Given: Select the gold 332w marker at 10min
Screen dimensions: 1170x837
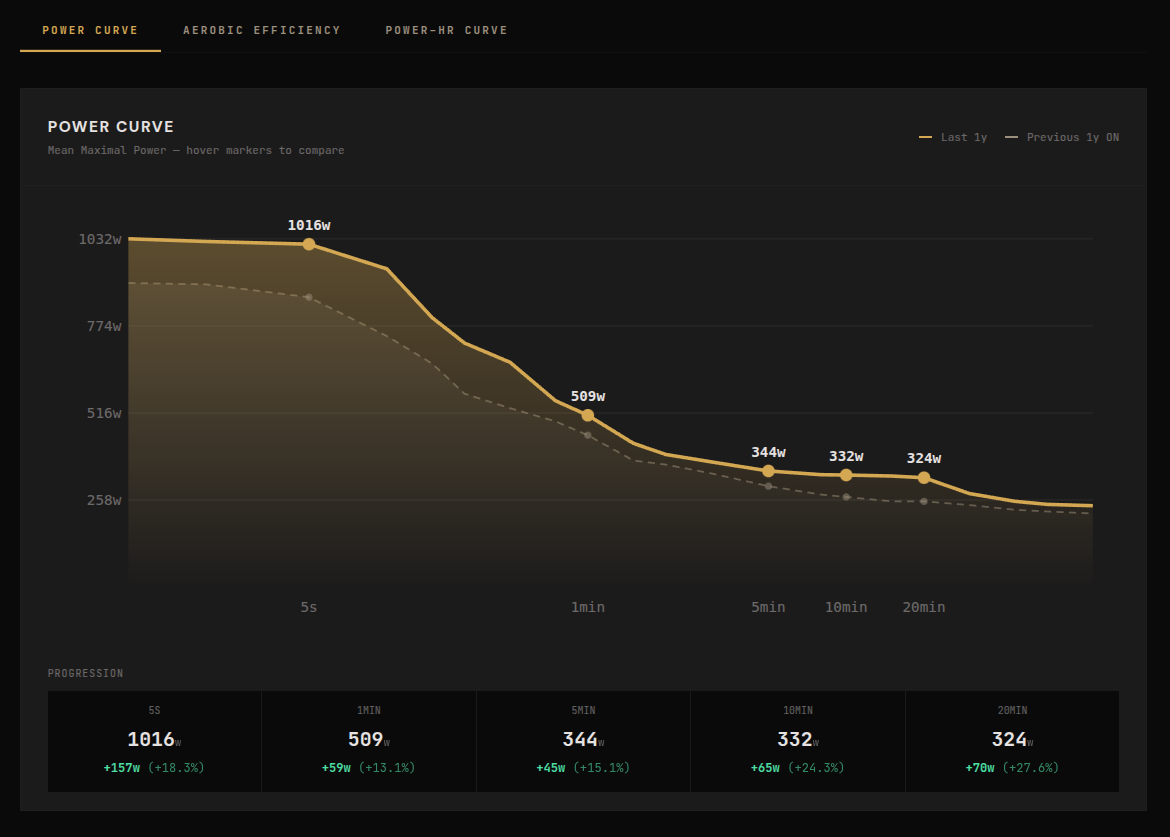Looking at the screenshot, I should point(846,475).
